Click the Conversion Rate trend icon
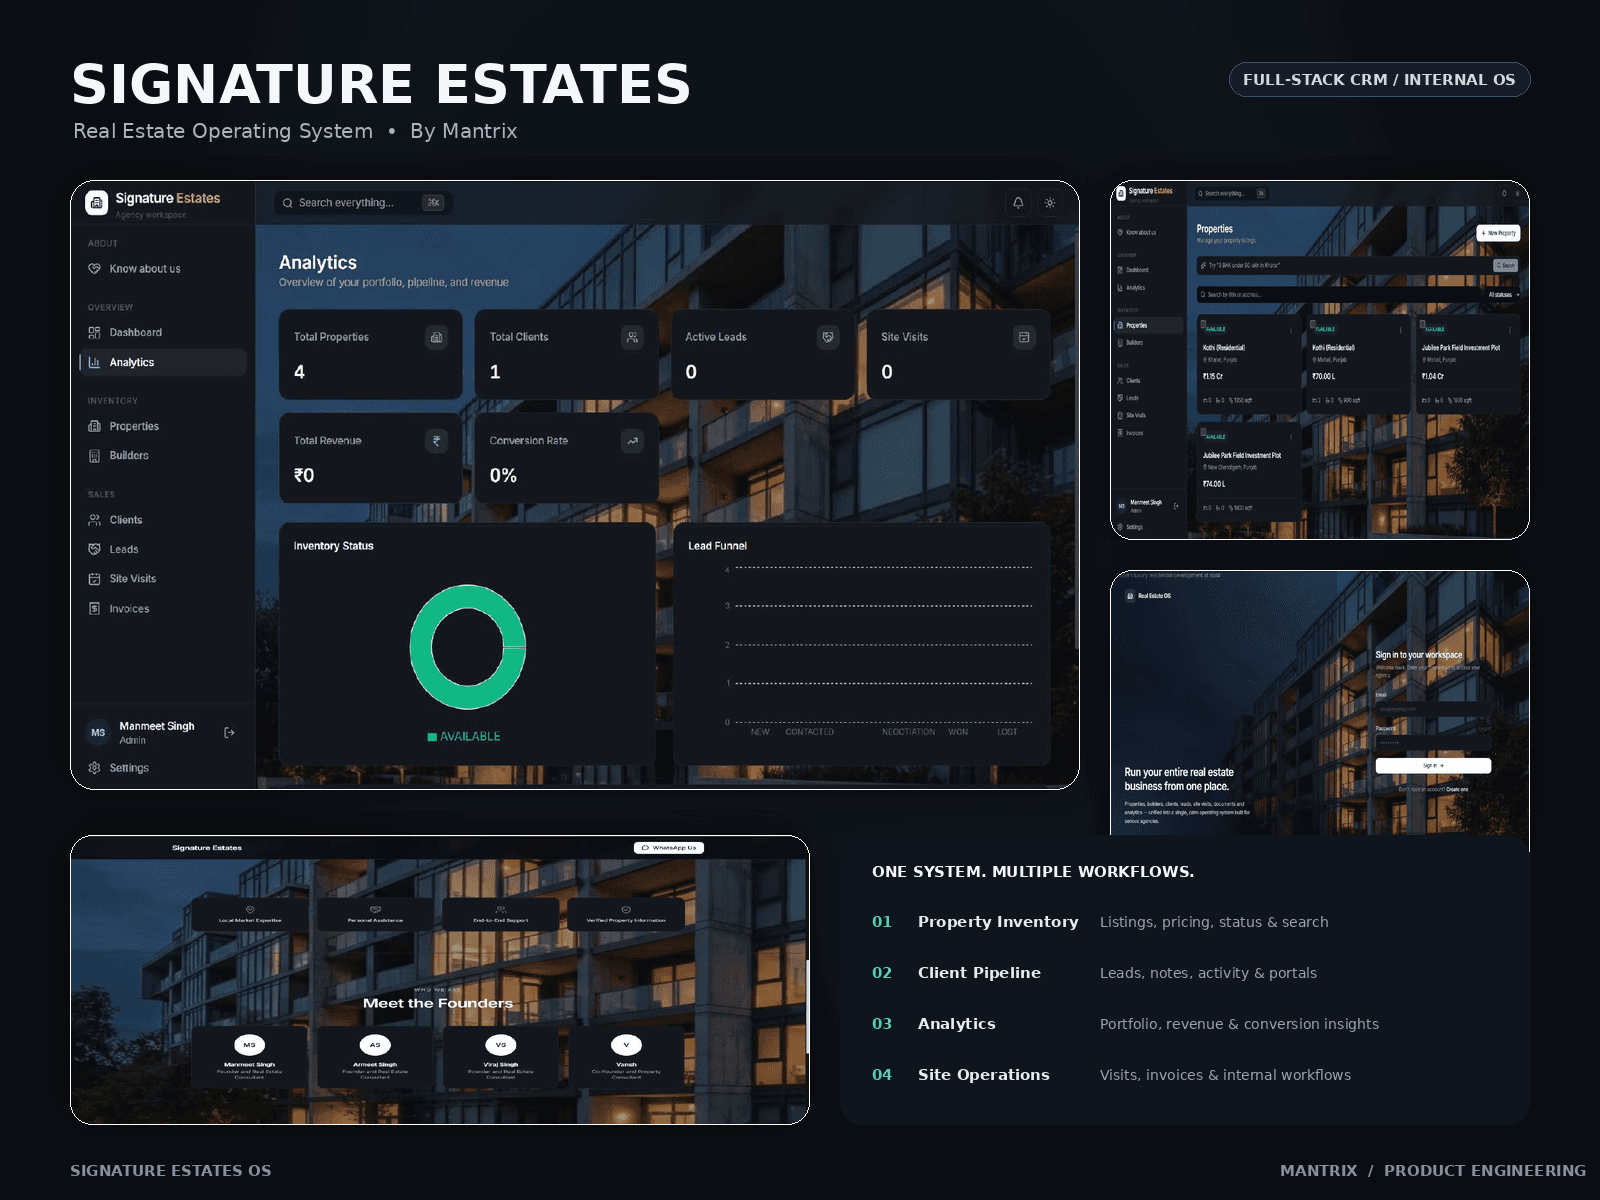Screen dimensions: 1600x1200 tap(632, 441)
